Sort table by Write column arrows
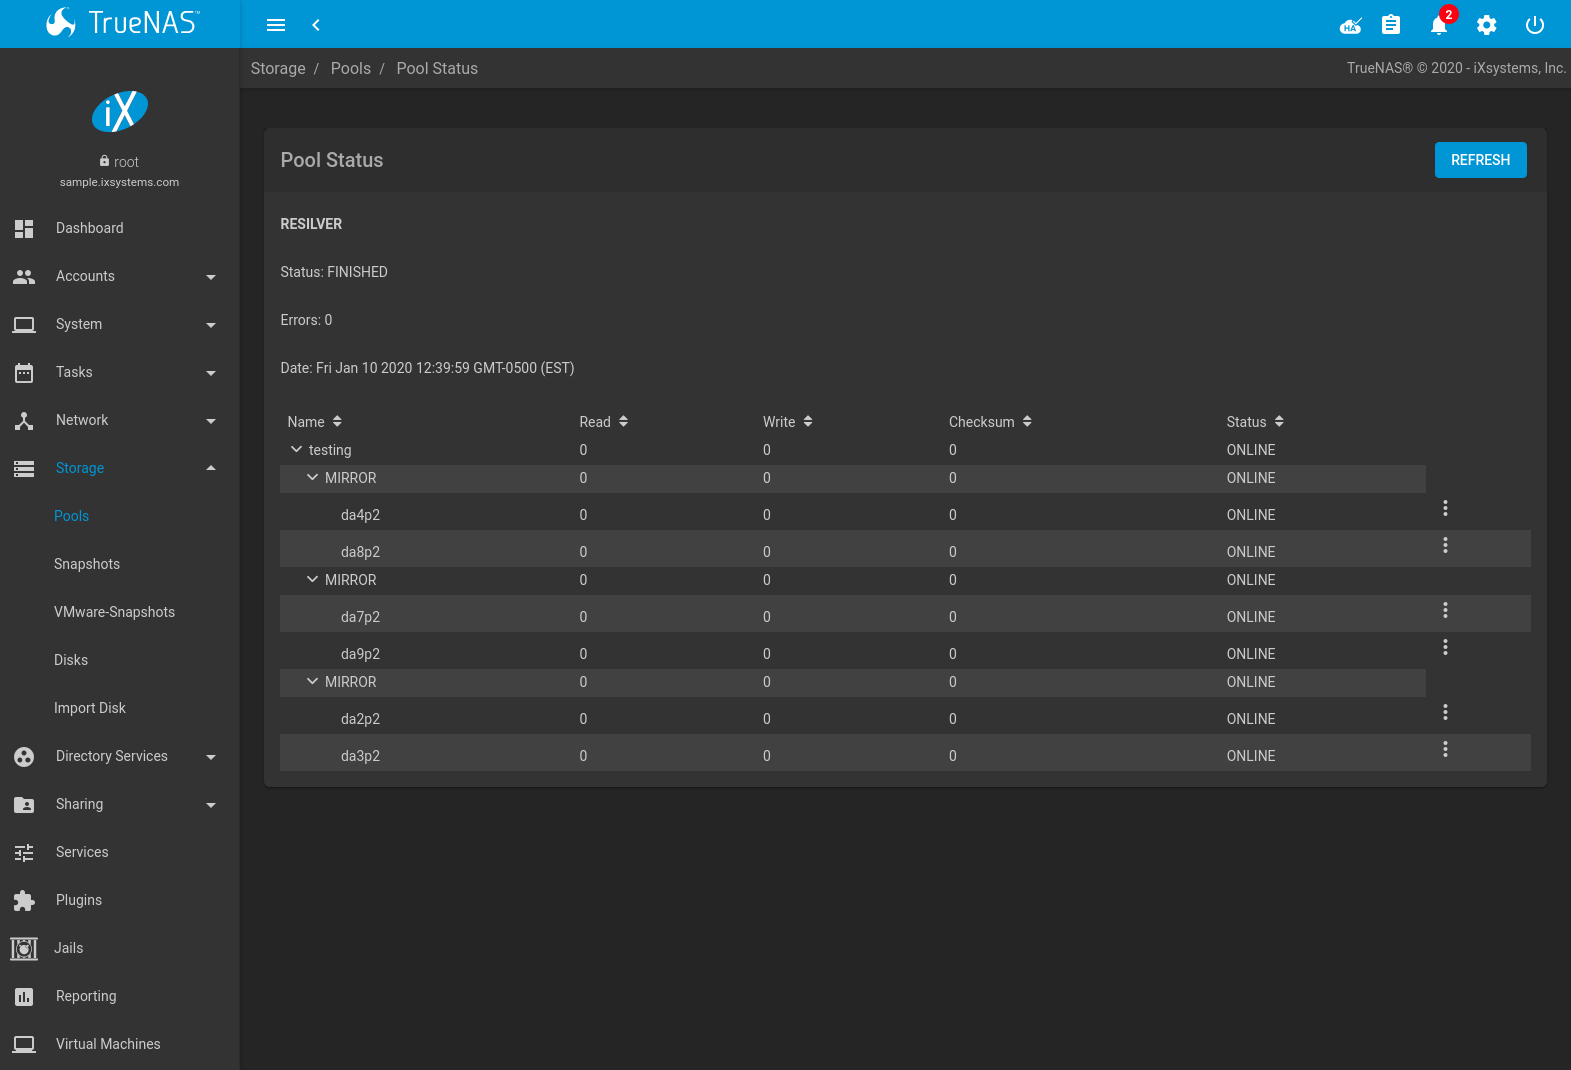The image size is (1571, 1070). click(x=808, y=421)
